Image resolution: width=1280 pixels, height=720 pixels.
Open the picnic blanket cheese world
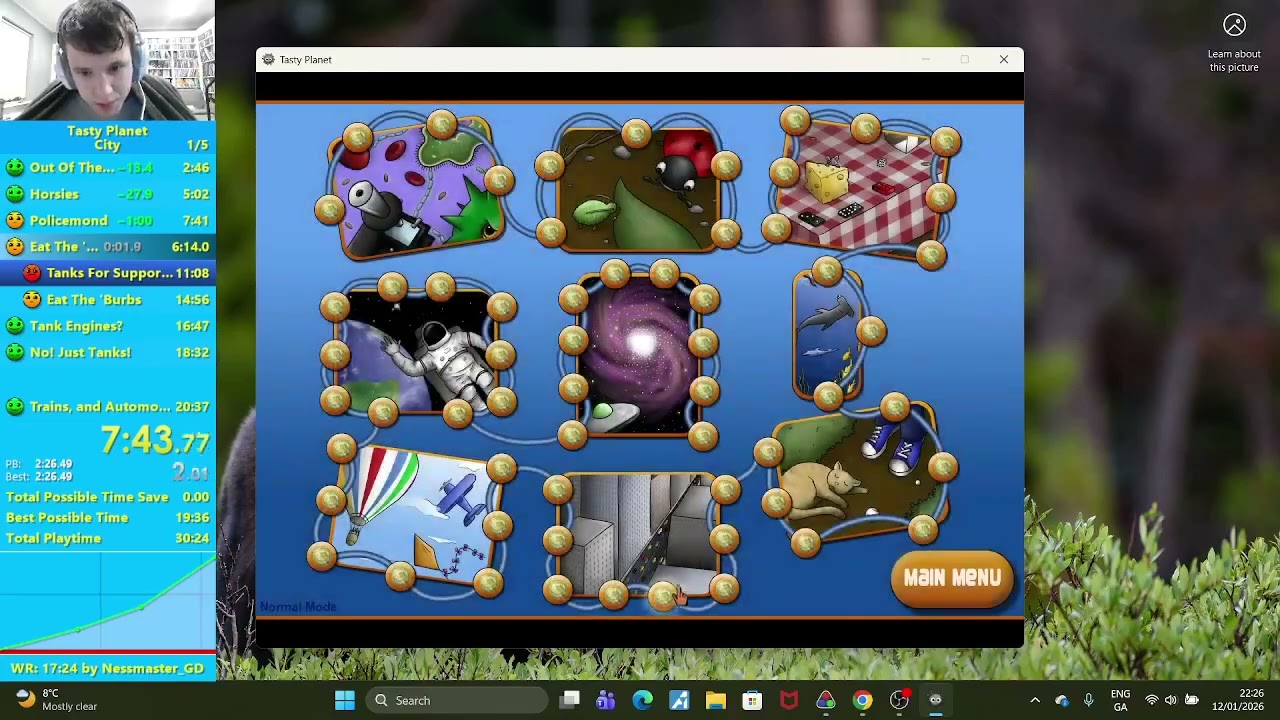(x=864, y=190)
